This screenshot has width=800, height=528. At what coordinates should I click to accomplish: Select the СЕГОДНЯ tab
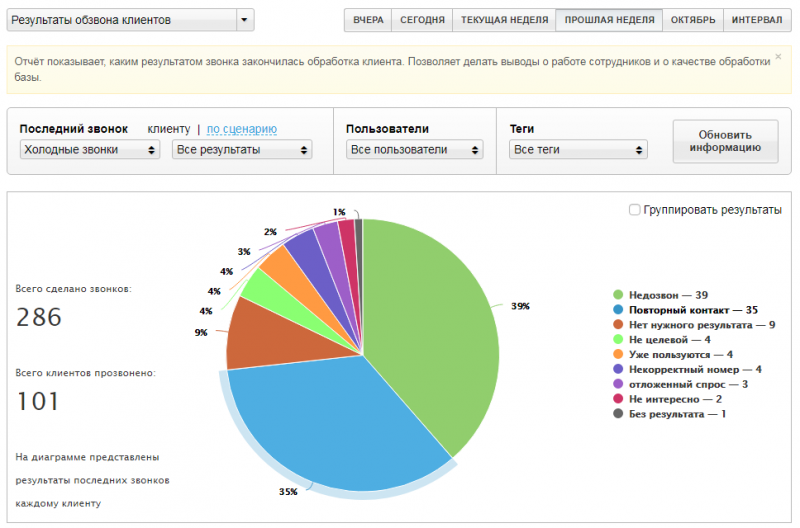[422, 20]
